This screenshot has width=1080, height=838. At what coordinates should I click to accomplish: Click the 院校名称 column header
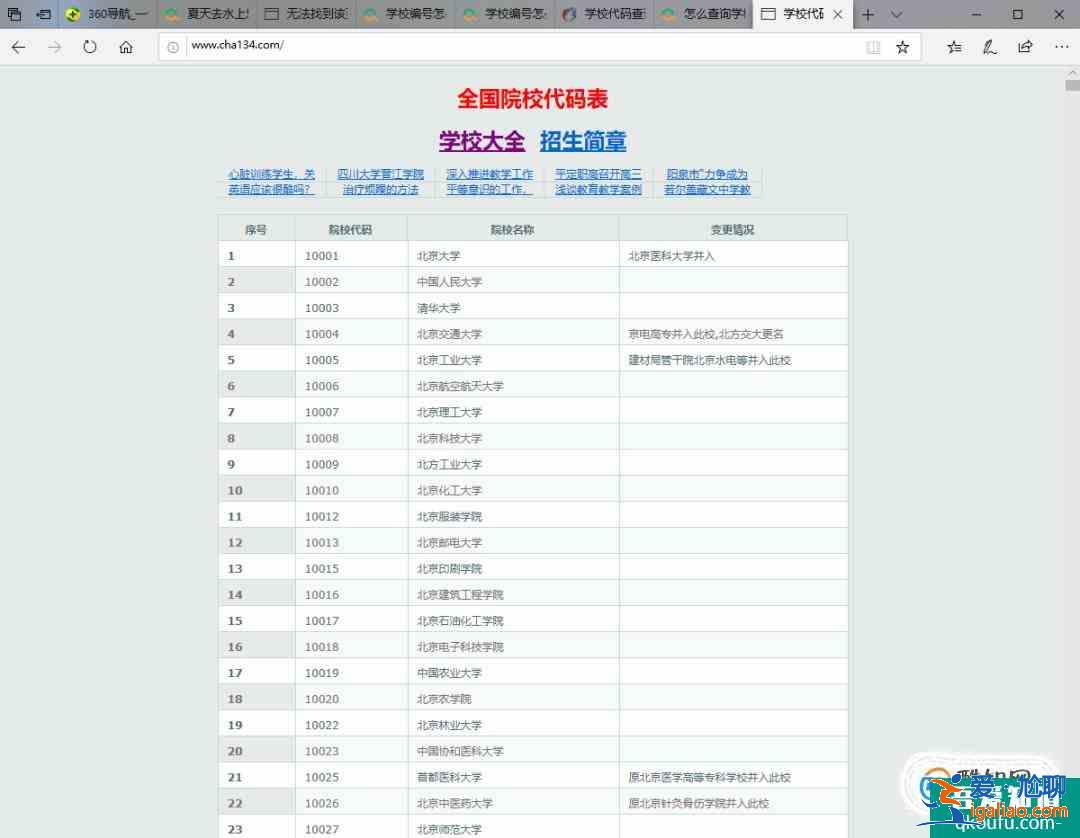(x=512, y=229)
